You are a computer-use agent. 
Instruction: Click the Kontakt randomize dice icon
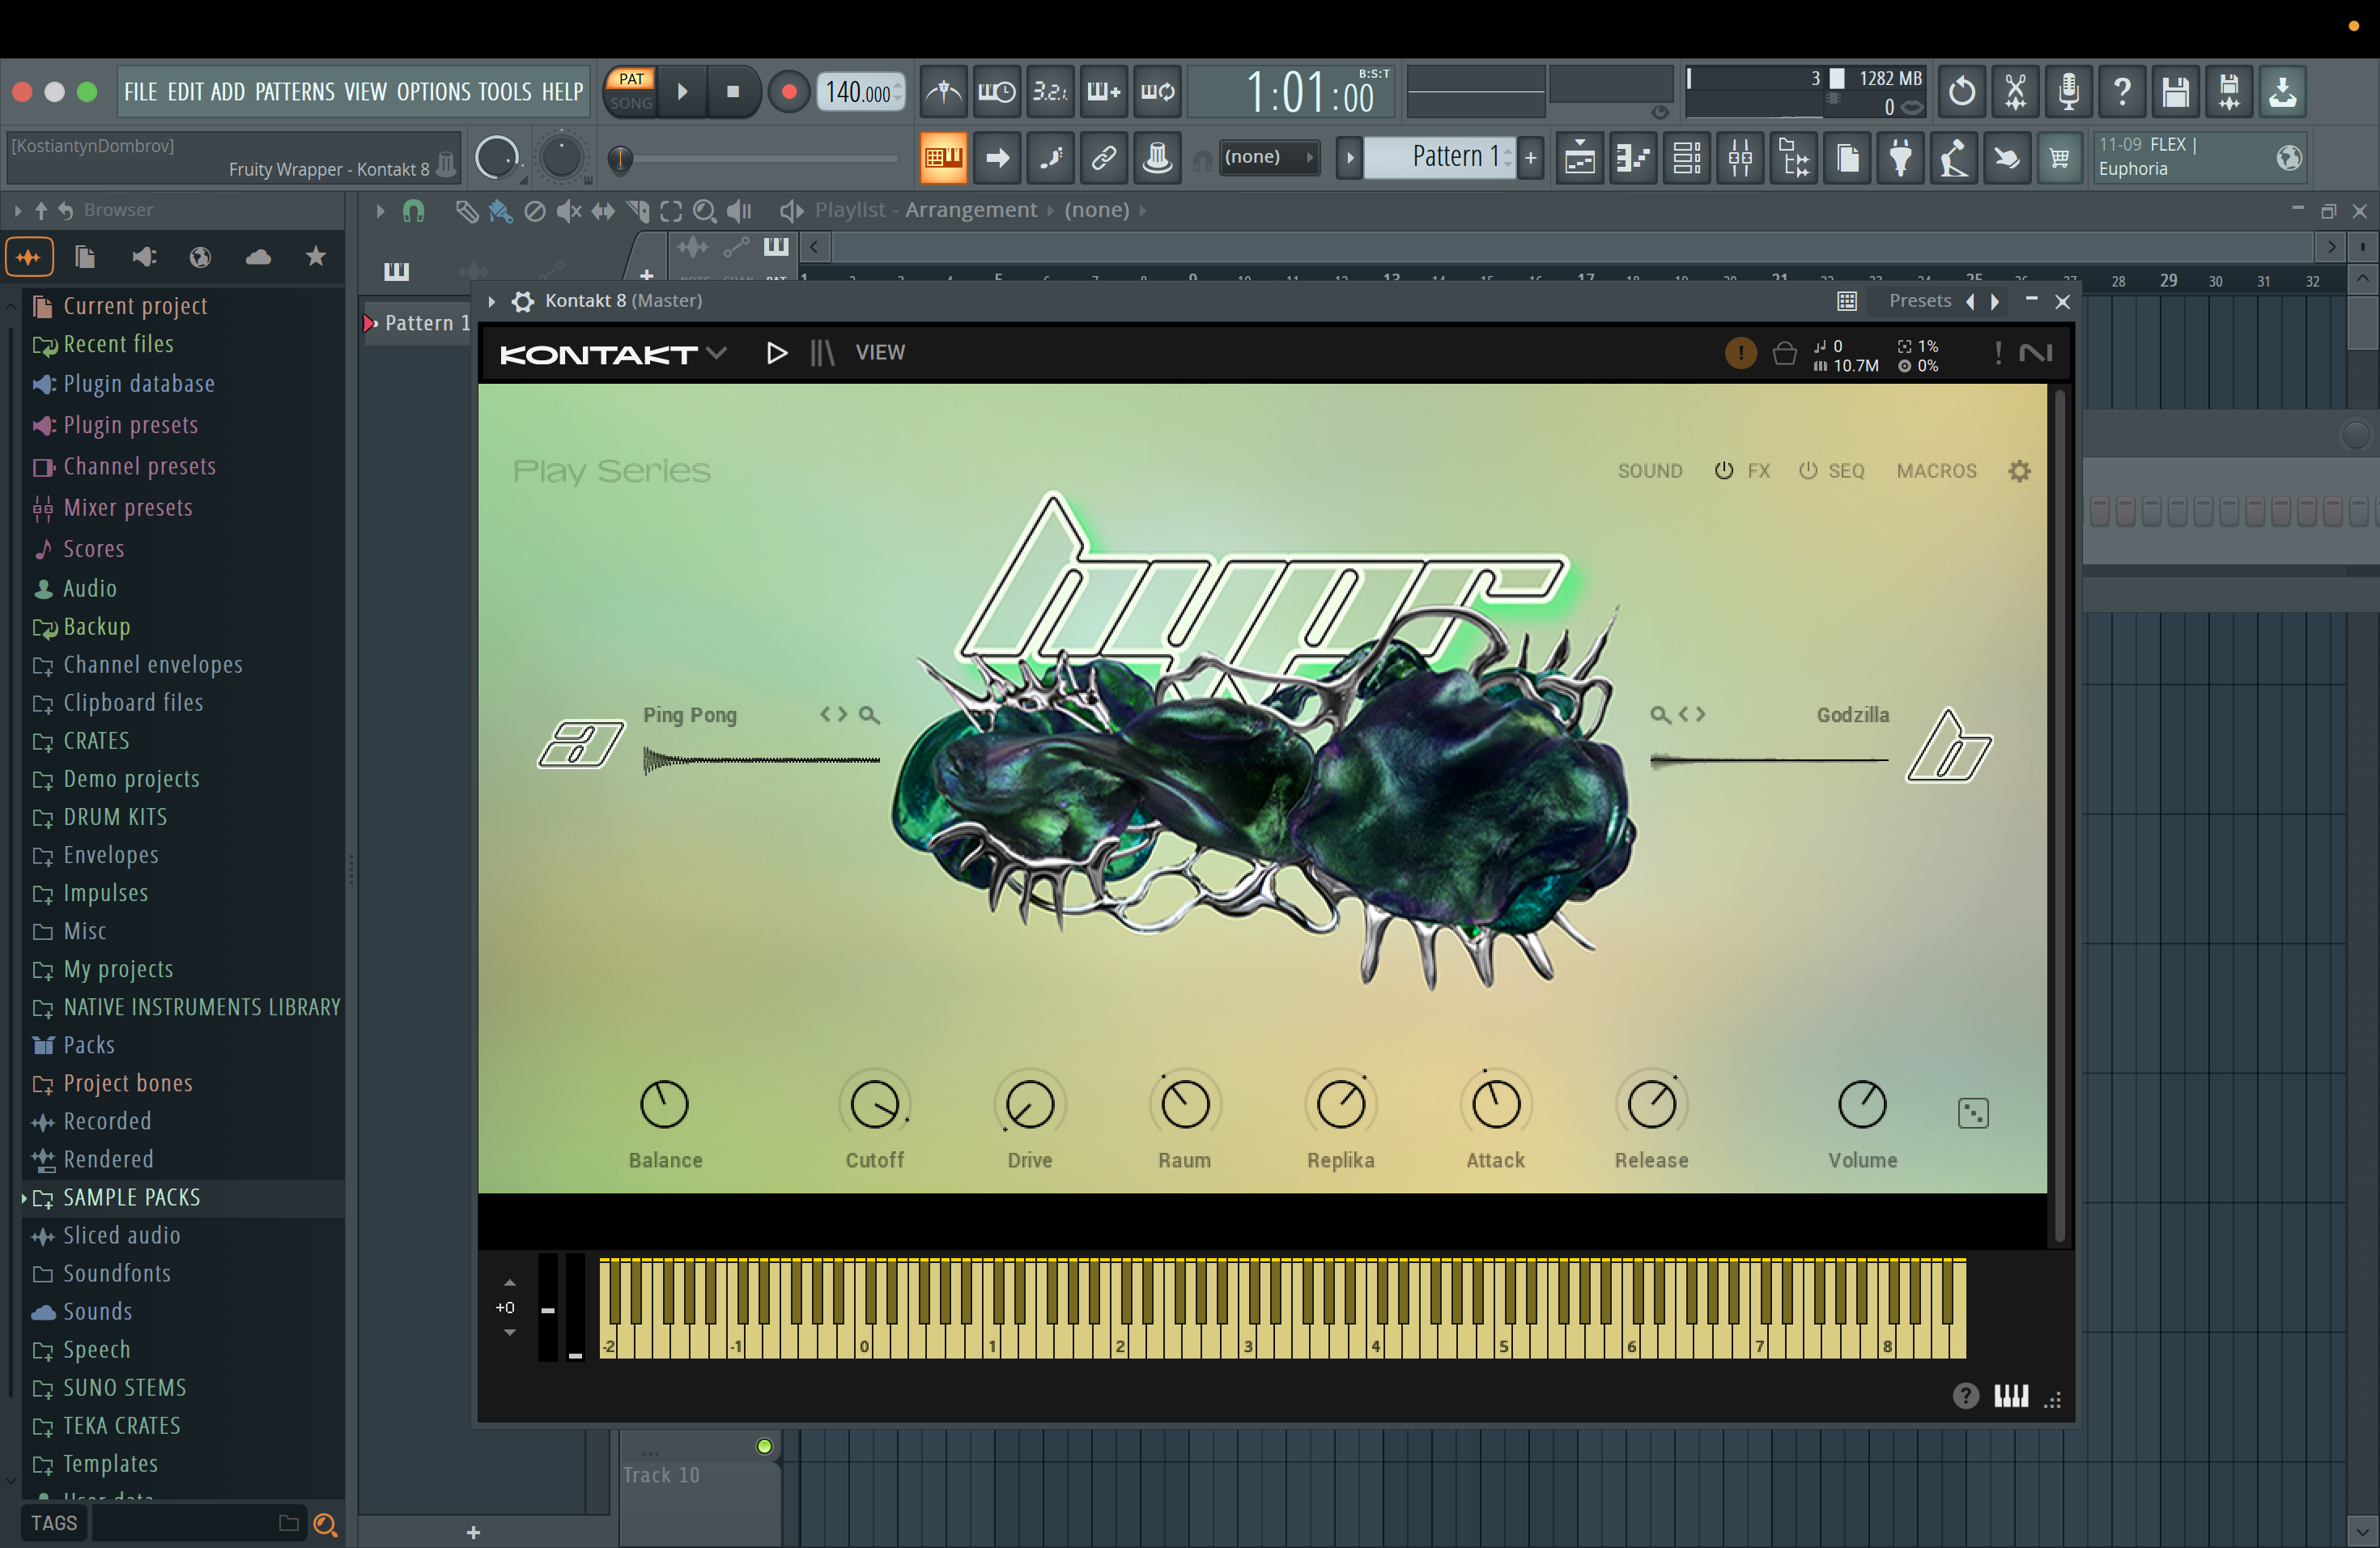[1972, 1113]
